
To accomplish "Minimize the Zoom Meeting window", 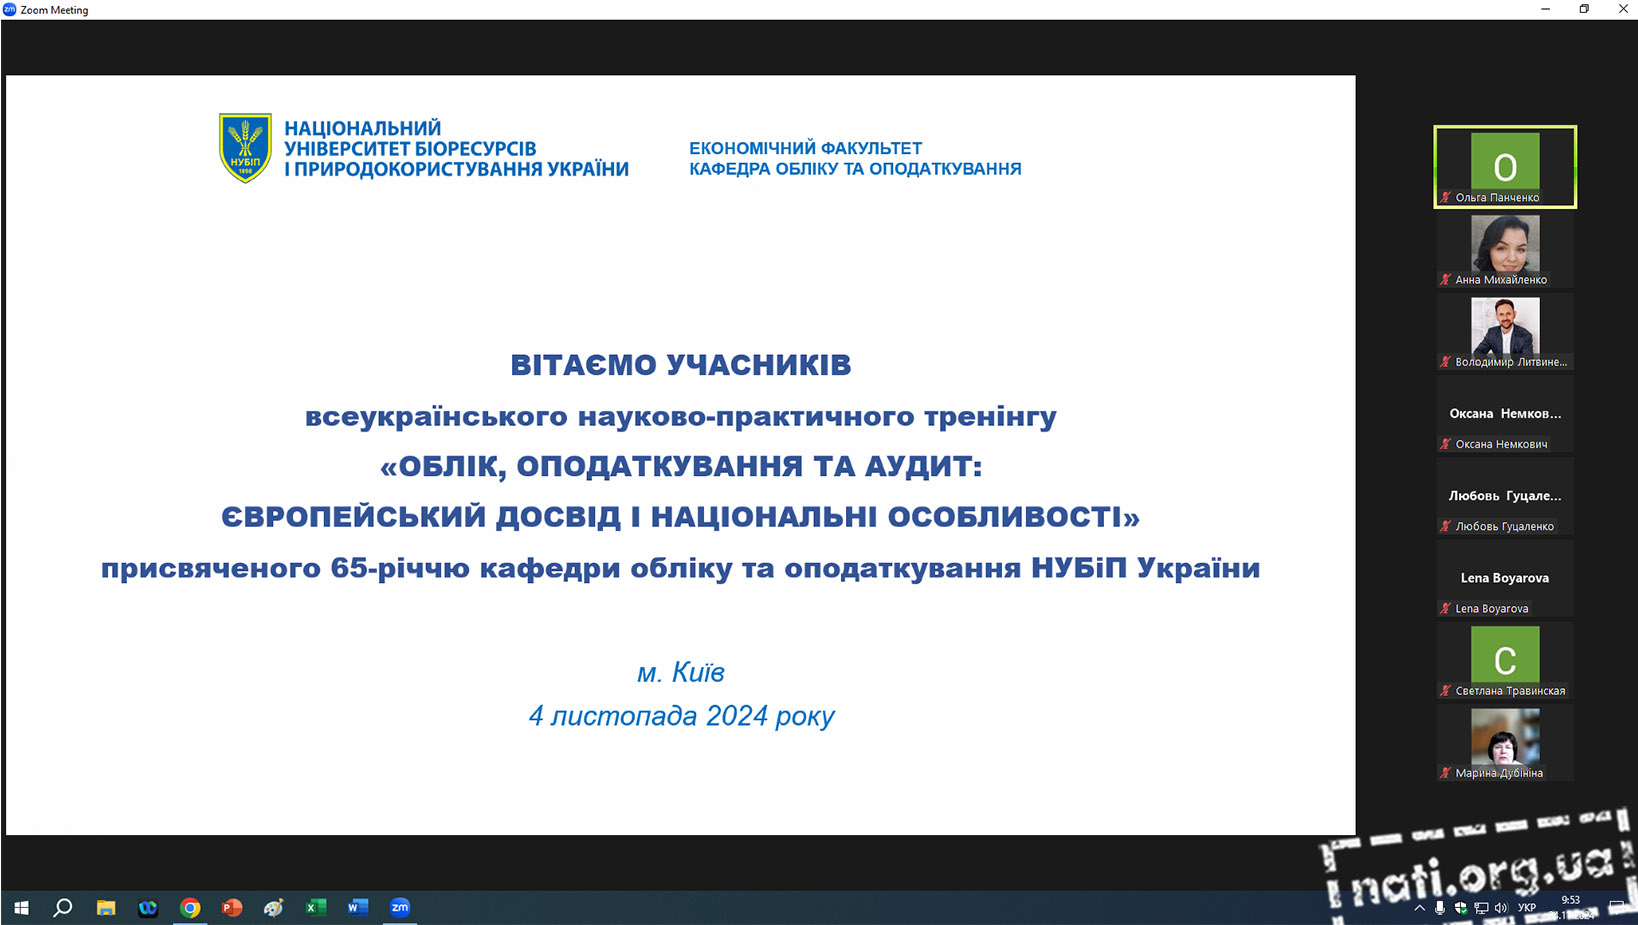I will pyautogui.click(x=1545, y=9).
